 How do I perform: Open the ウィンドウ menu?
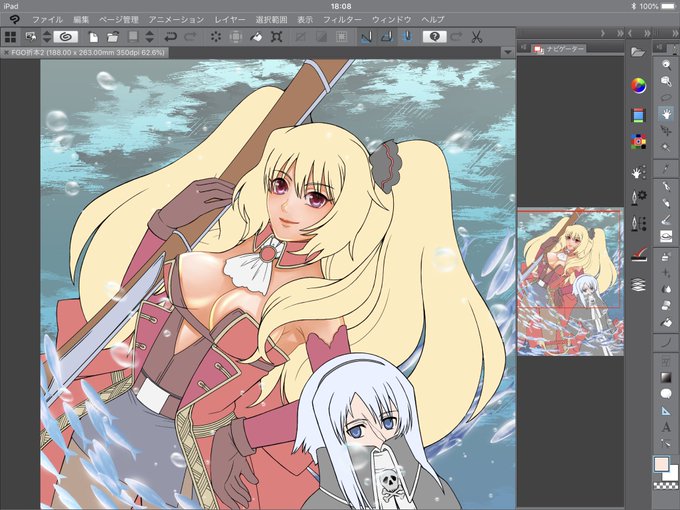[x=391, y=20]
